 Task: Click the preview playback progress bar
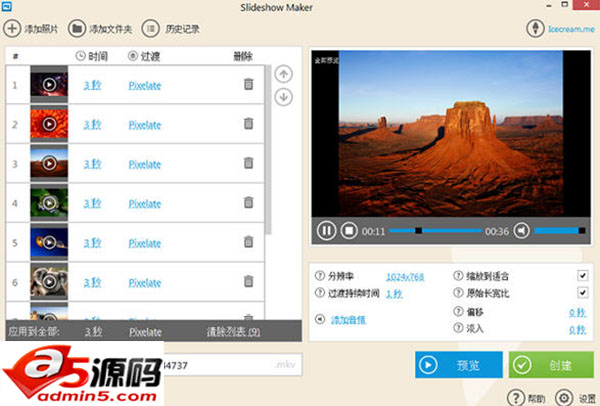(435, 230)
